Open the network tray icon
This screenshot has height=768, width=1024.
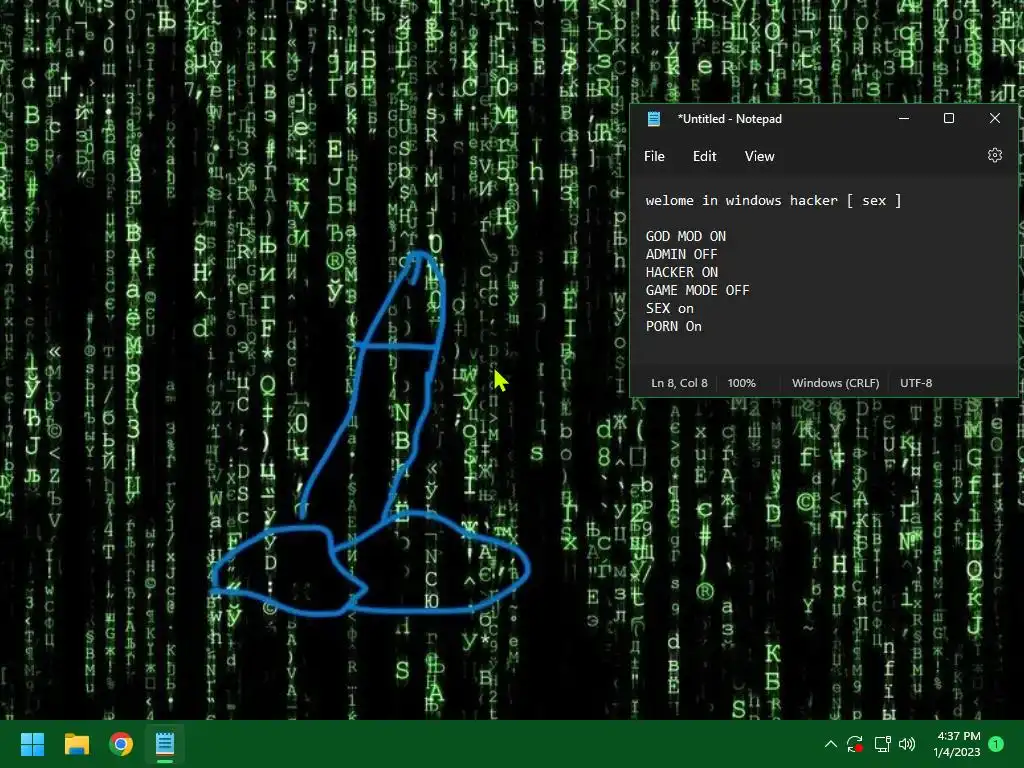click(x=882, y=744)
